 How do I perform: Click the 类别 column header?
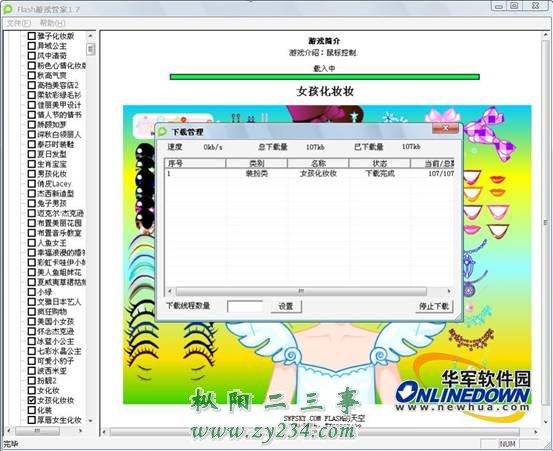pos(256,163)
